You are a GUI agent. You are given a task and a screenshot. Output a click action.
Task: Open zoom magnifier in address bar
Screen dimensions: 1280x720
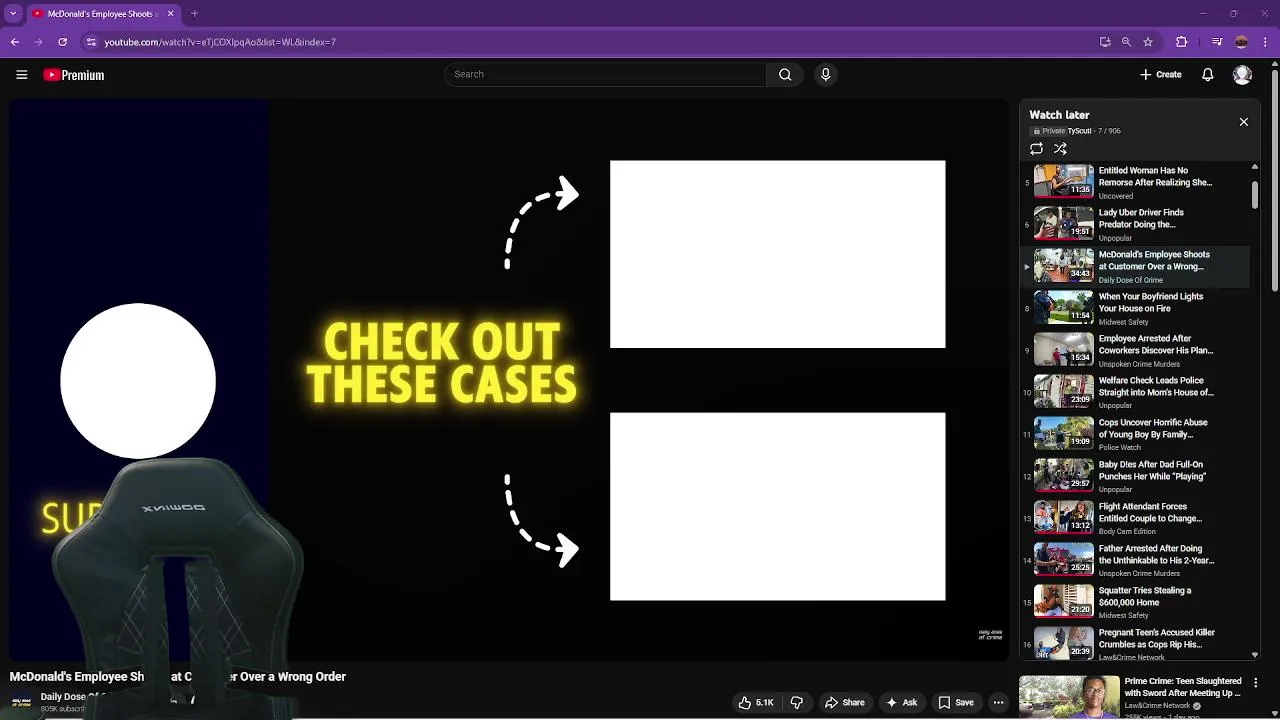point(1126,42)
